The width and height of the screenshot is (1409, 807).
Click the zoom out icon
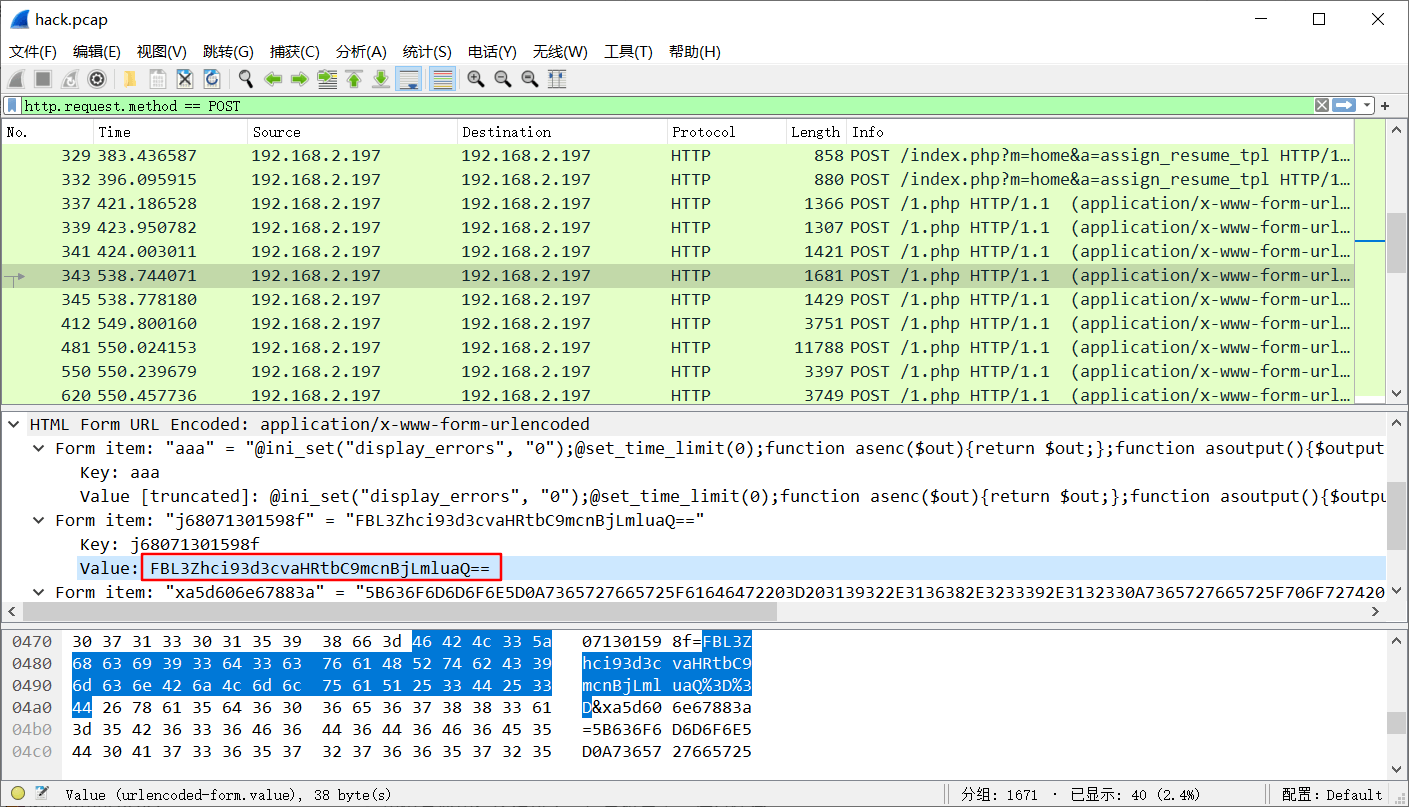point(503,79)
